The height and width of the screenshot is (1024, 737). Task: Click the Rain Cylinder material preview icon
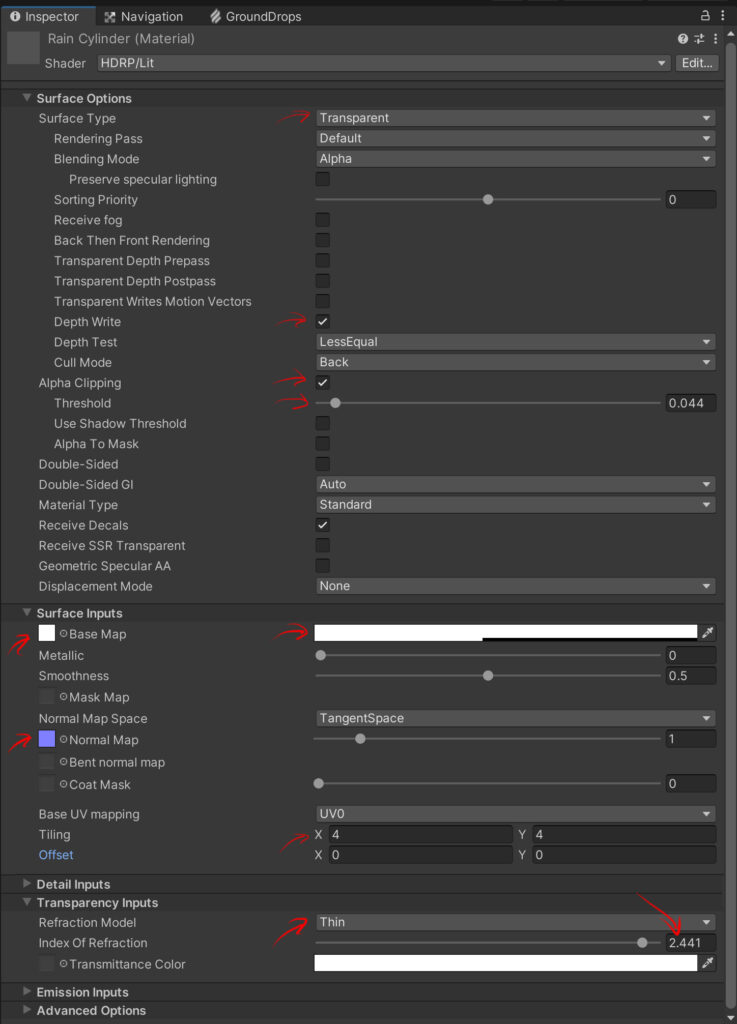click(22, 49)
